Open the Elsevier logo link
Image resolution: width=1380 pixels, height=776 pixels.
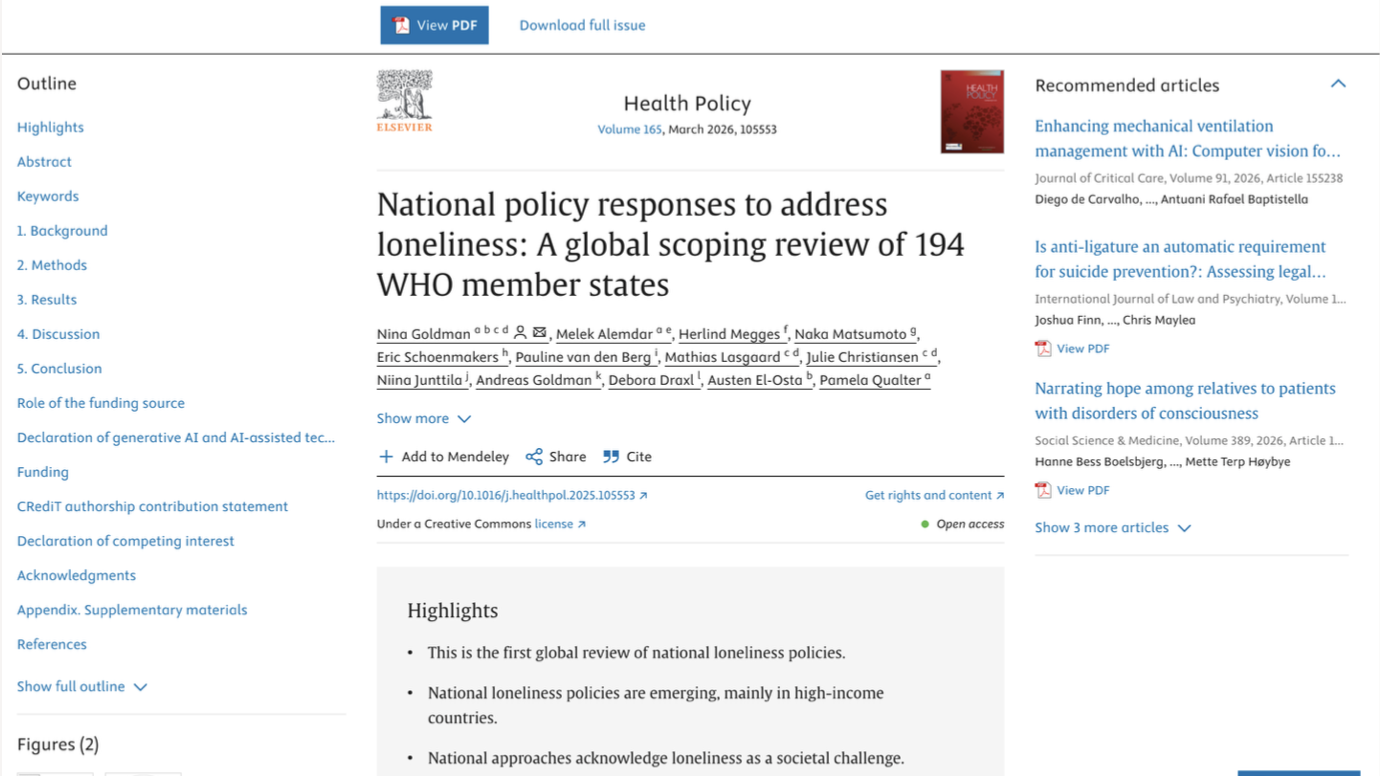404,101
